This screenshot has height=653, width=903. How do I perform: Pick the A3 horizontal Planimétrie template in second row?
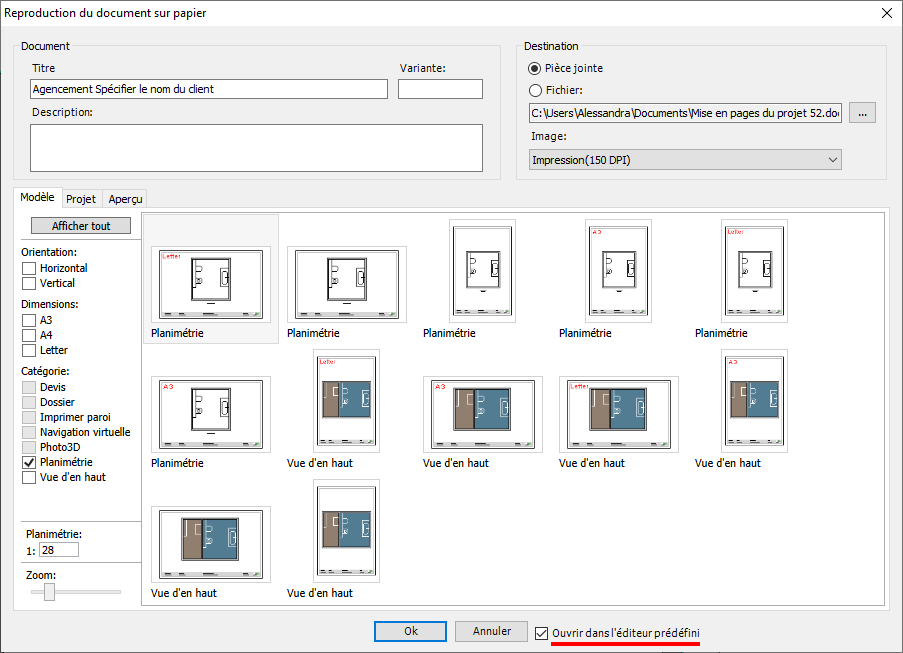click(x=211, y=414)
